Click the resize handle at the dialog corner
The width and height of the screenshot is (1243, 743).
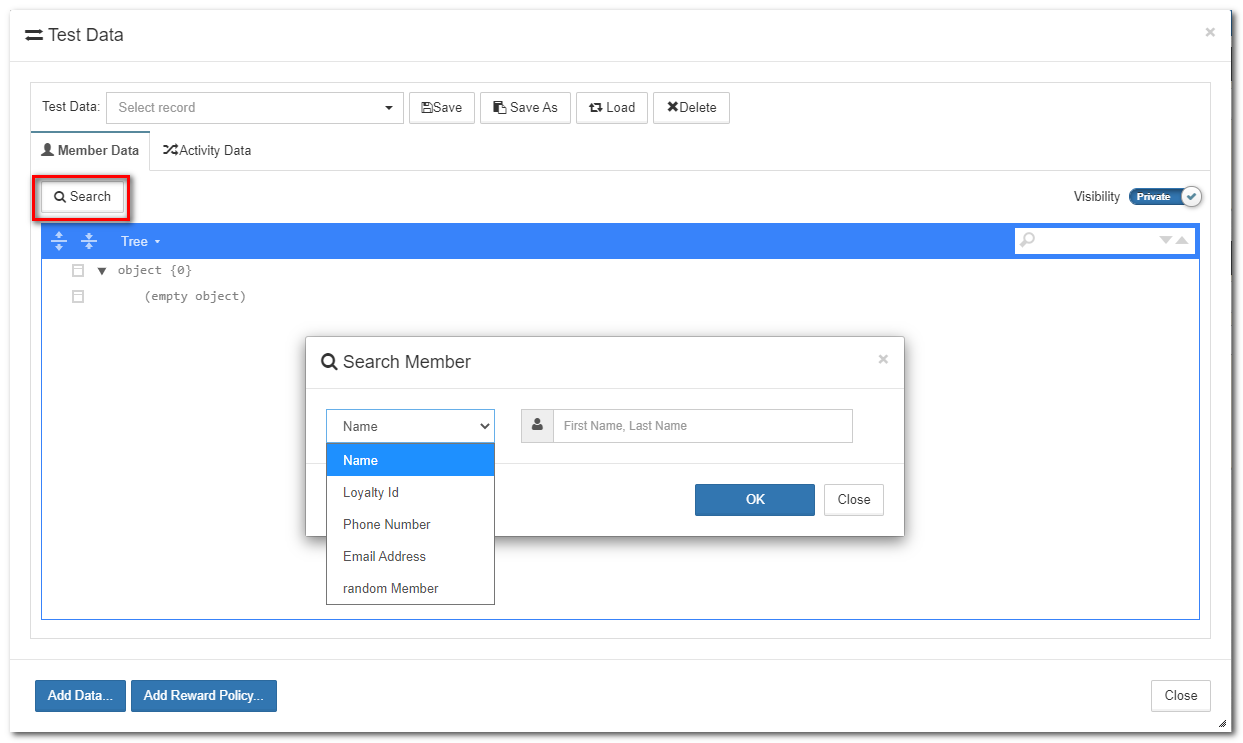point(1222,723)
